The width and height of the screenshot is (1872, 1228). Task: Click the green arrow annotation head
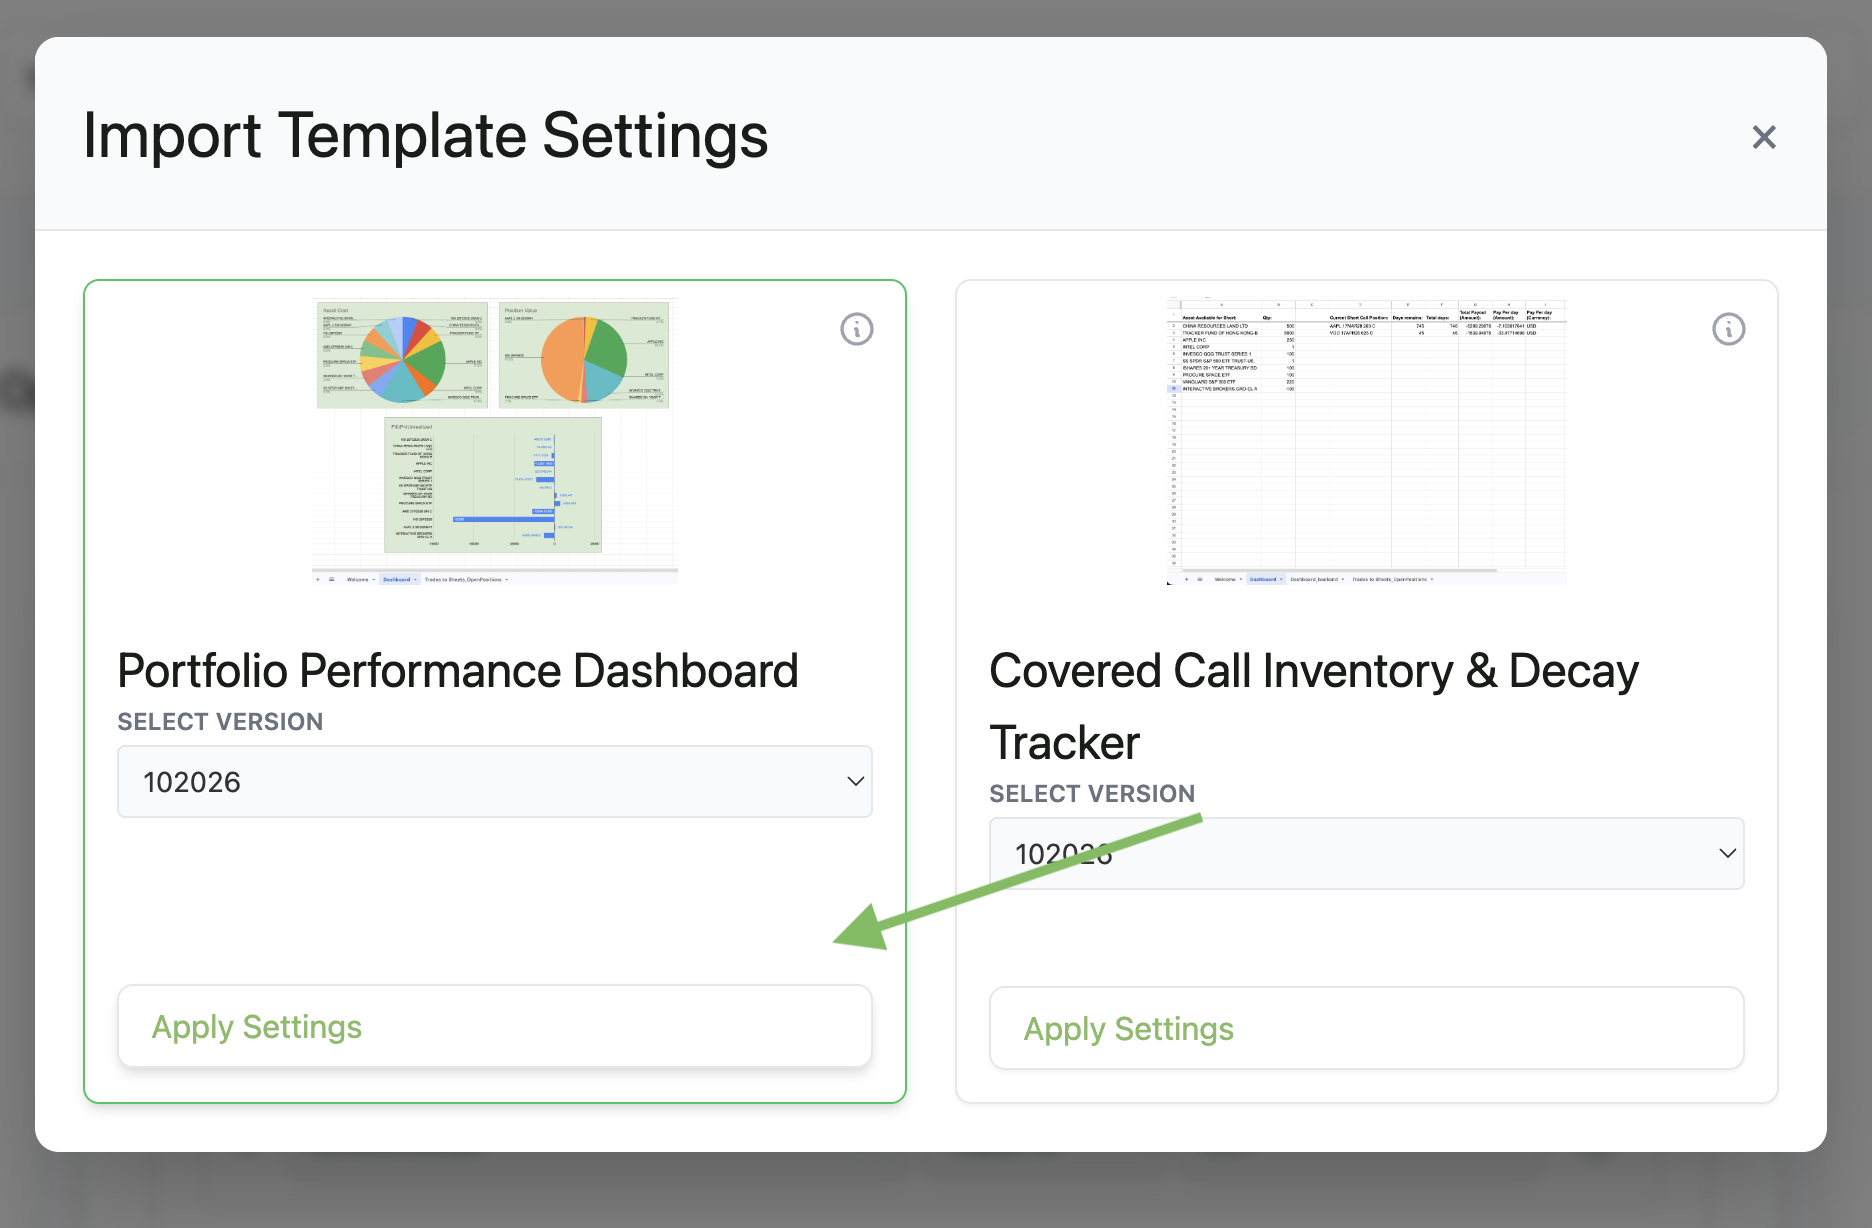(861, 929)
